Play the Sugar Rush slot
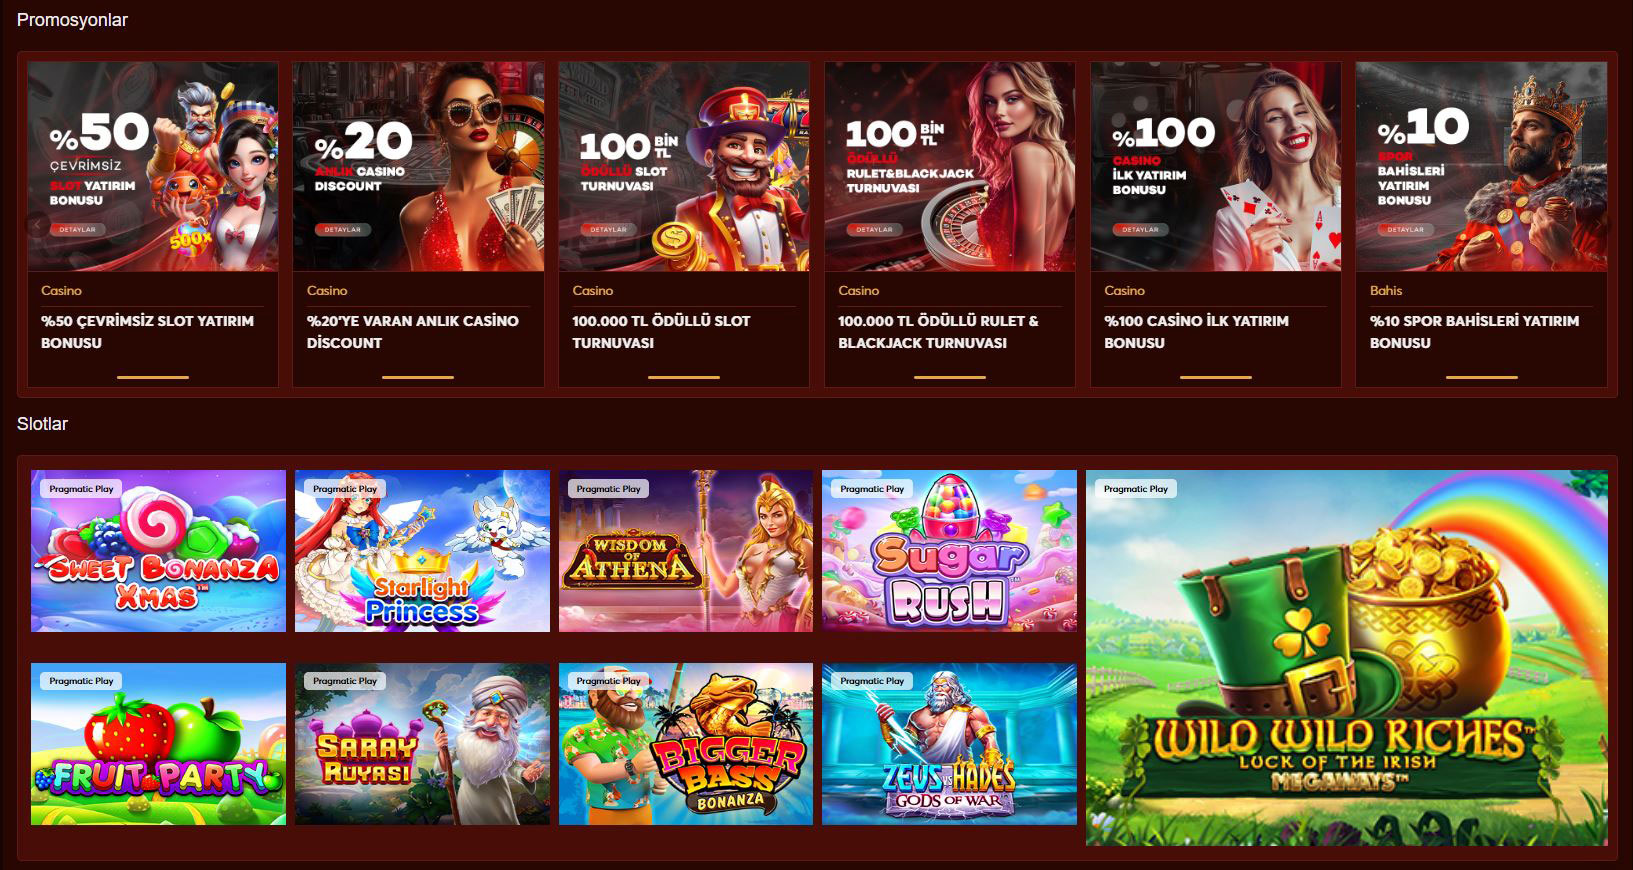1633x870 pixels. click(949, 551)
